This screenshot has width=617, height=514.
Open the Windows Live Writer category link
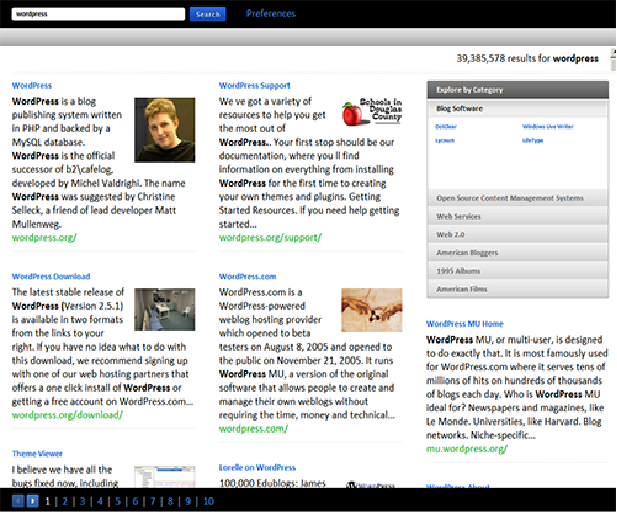(x=548, y=126)
